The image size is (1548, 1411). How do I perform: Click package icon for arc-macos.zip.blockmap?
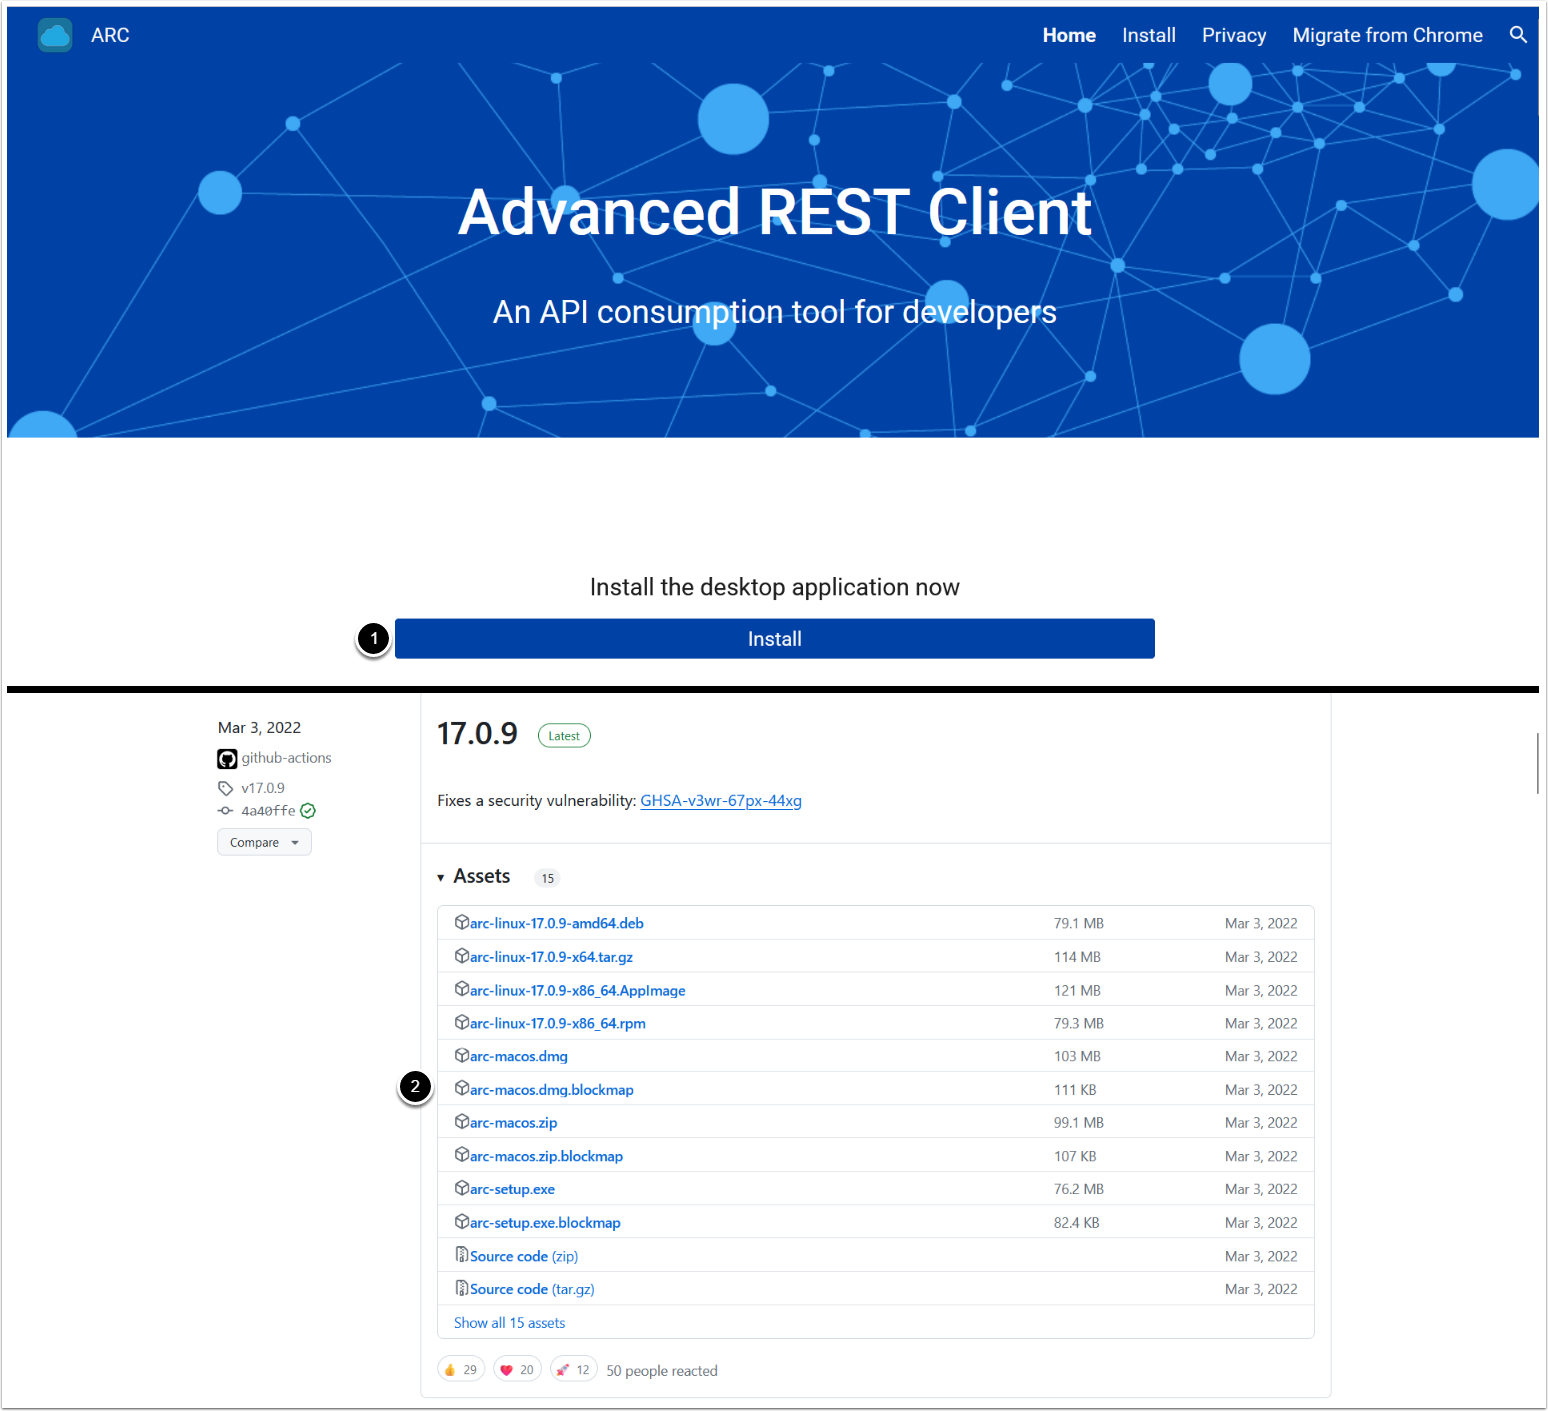point(462,1155)
